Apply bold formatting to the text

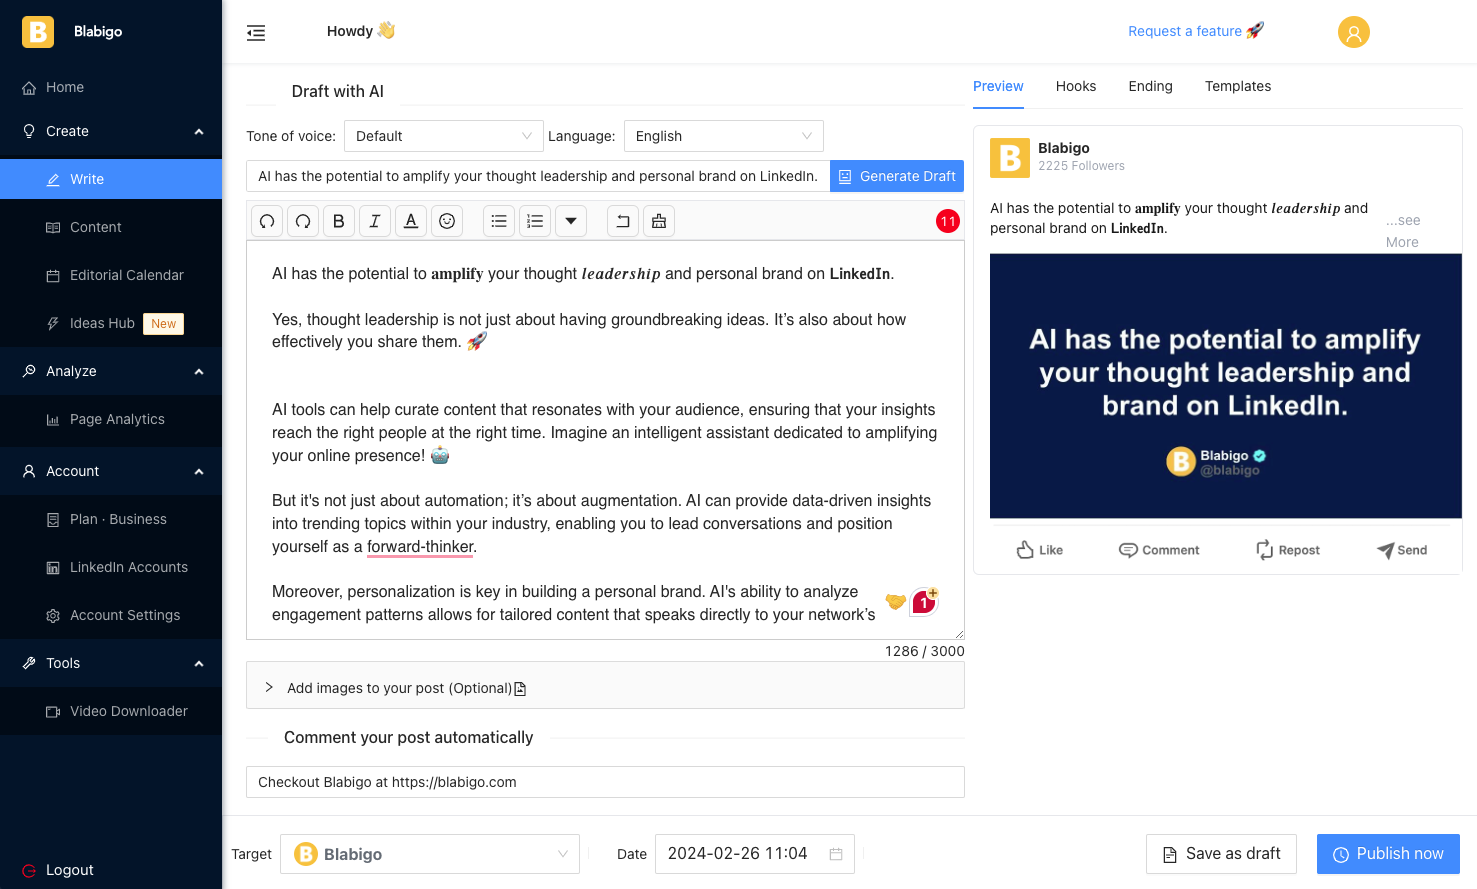click(x=339, y=221)
